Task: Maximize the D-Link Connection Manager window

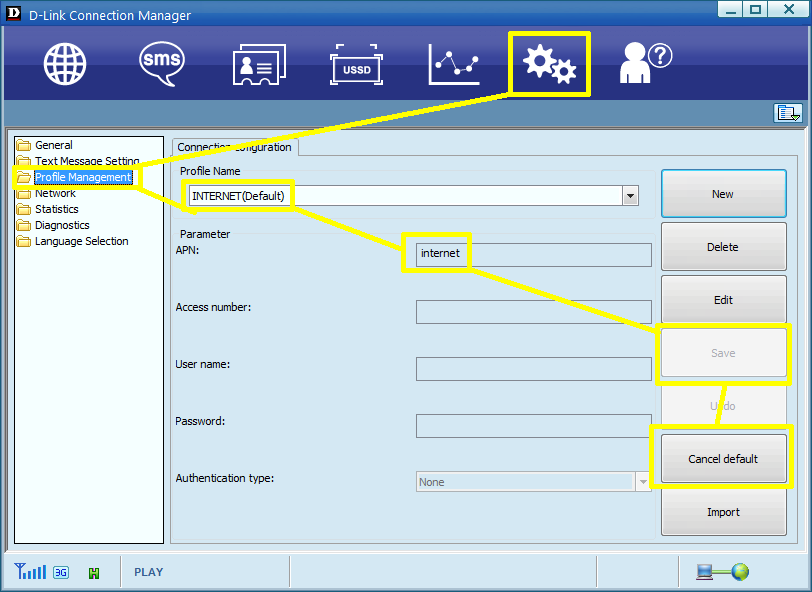Action: click(756, 9)
